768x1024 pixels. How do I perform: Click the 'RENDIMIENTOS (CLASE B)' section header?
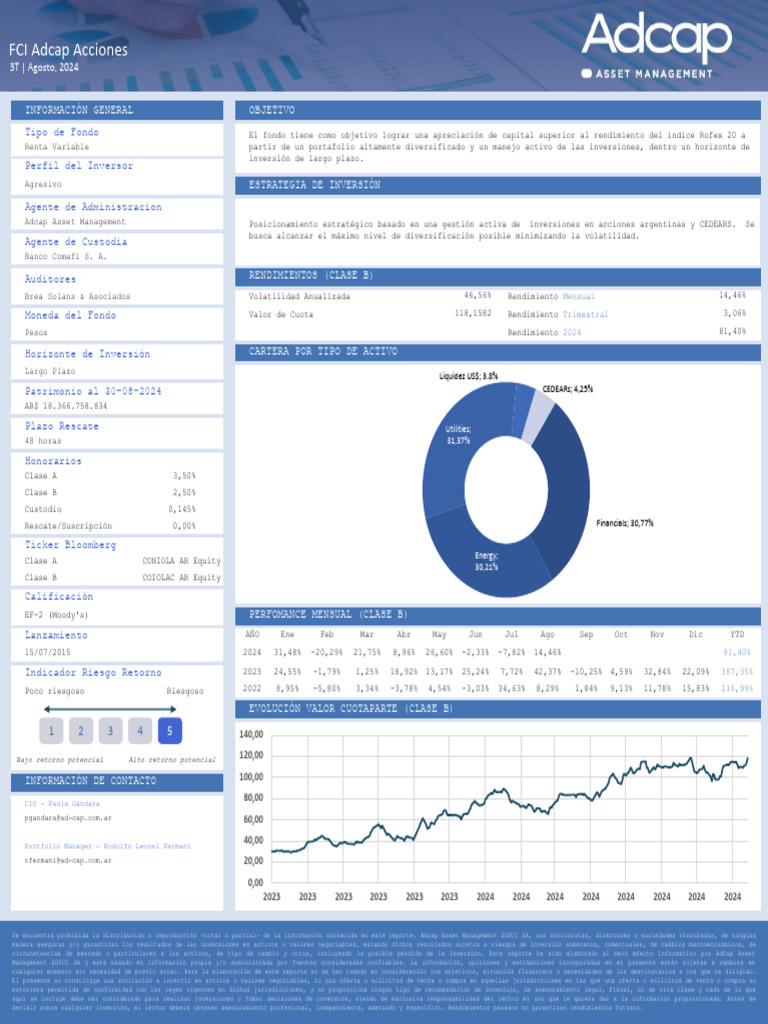click(311, 275)
